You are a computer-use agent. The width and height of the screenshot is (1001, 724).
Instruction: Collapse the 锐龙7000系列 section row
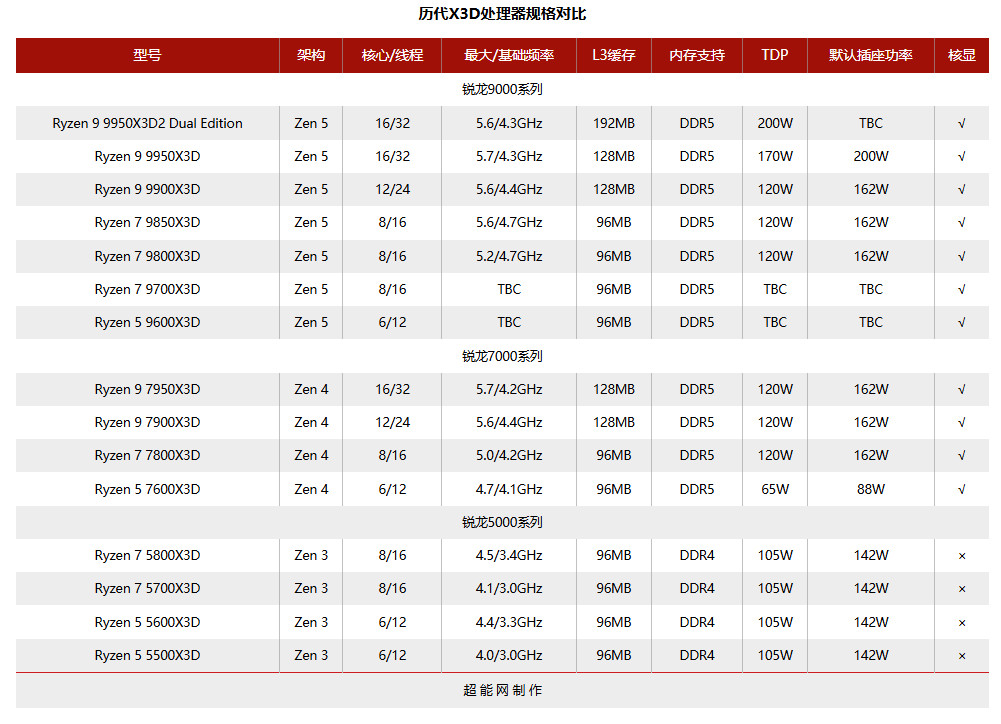coord(500,355)
